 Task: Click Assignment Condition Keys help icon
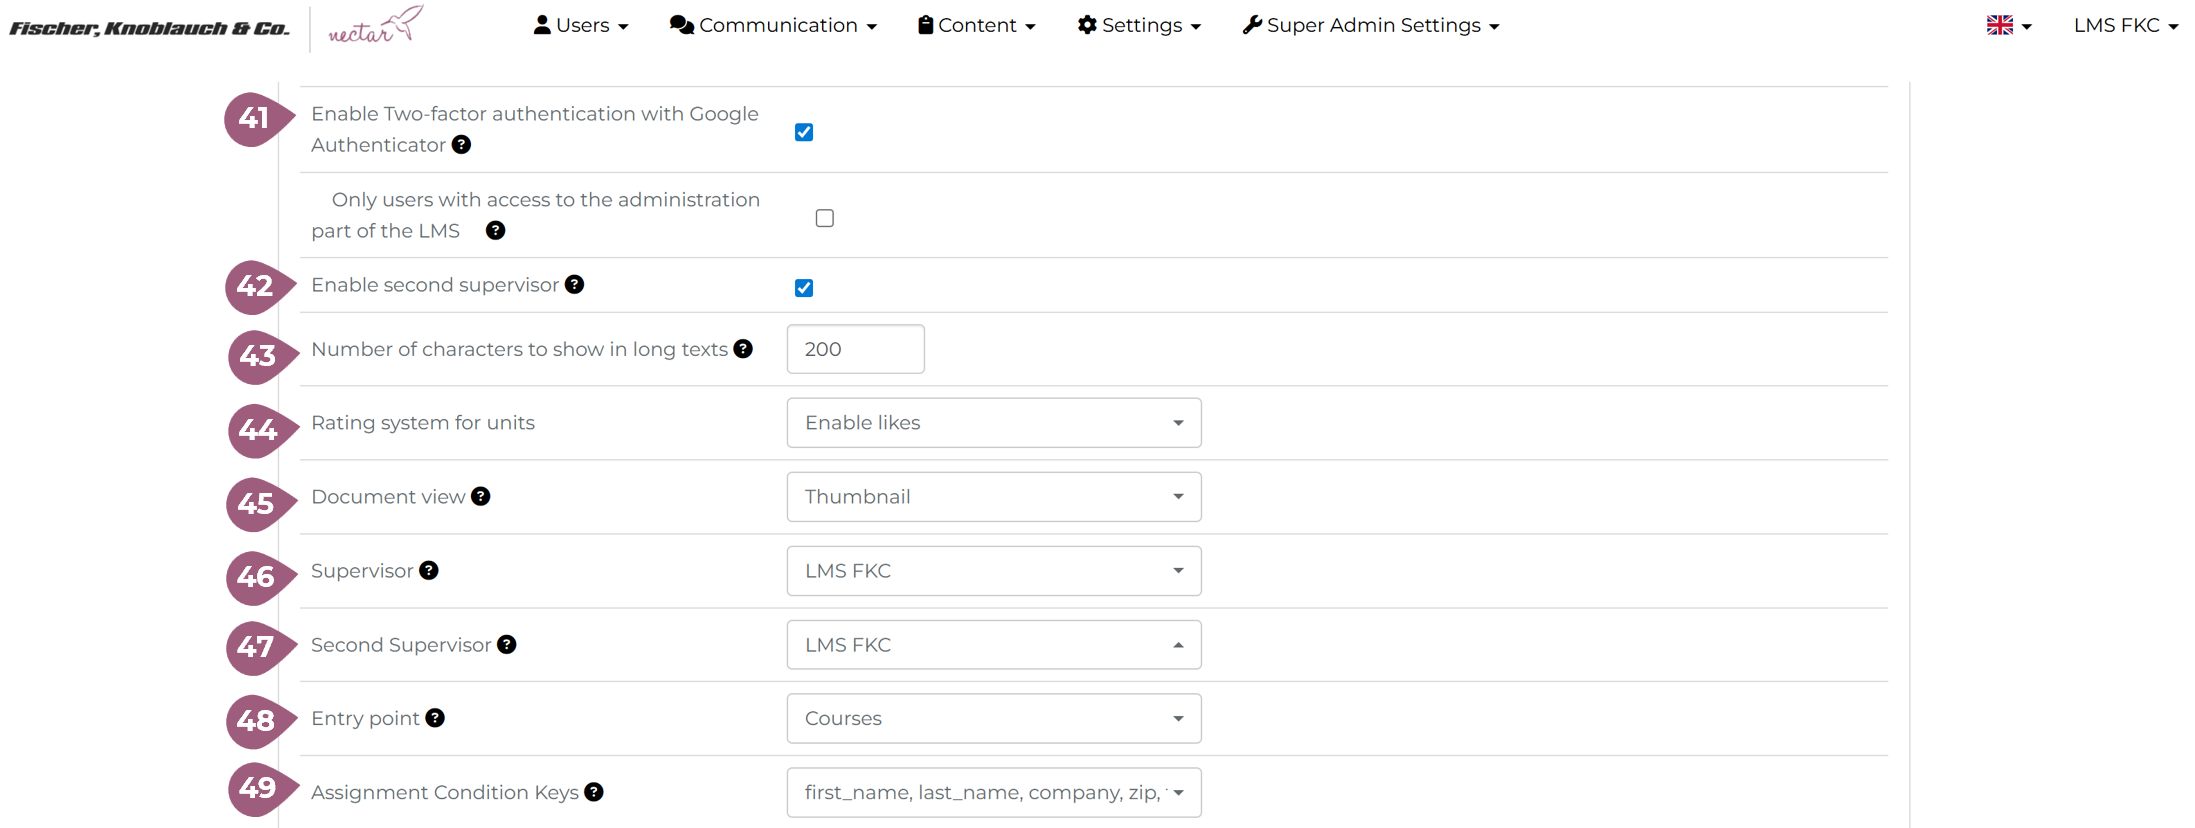594,793
